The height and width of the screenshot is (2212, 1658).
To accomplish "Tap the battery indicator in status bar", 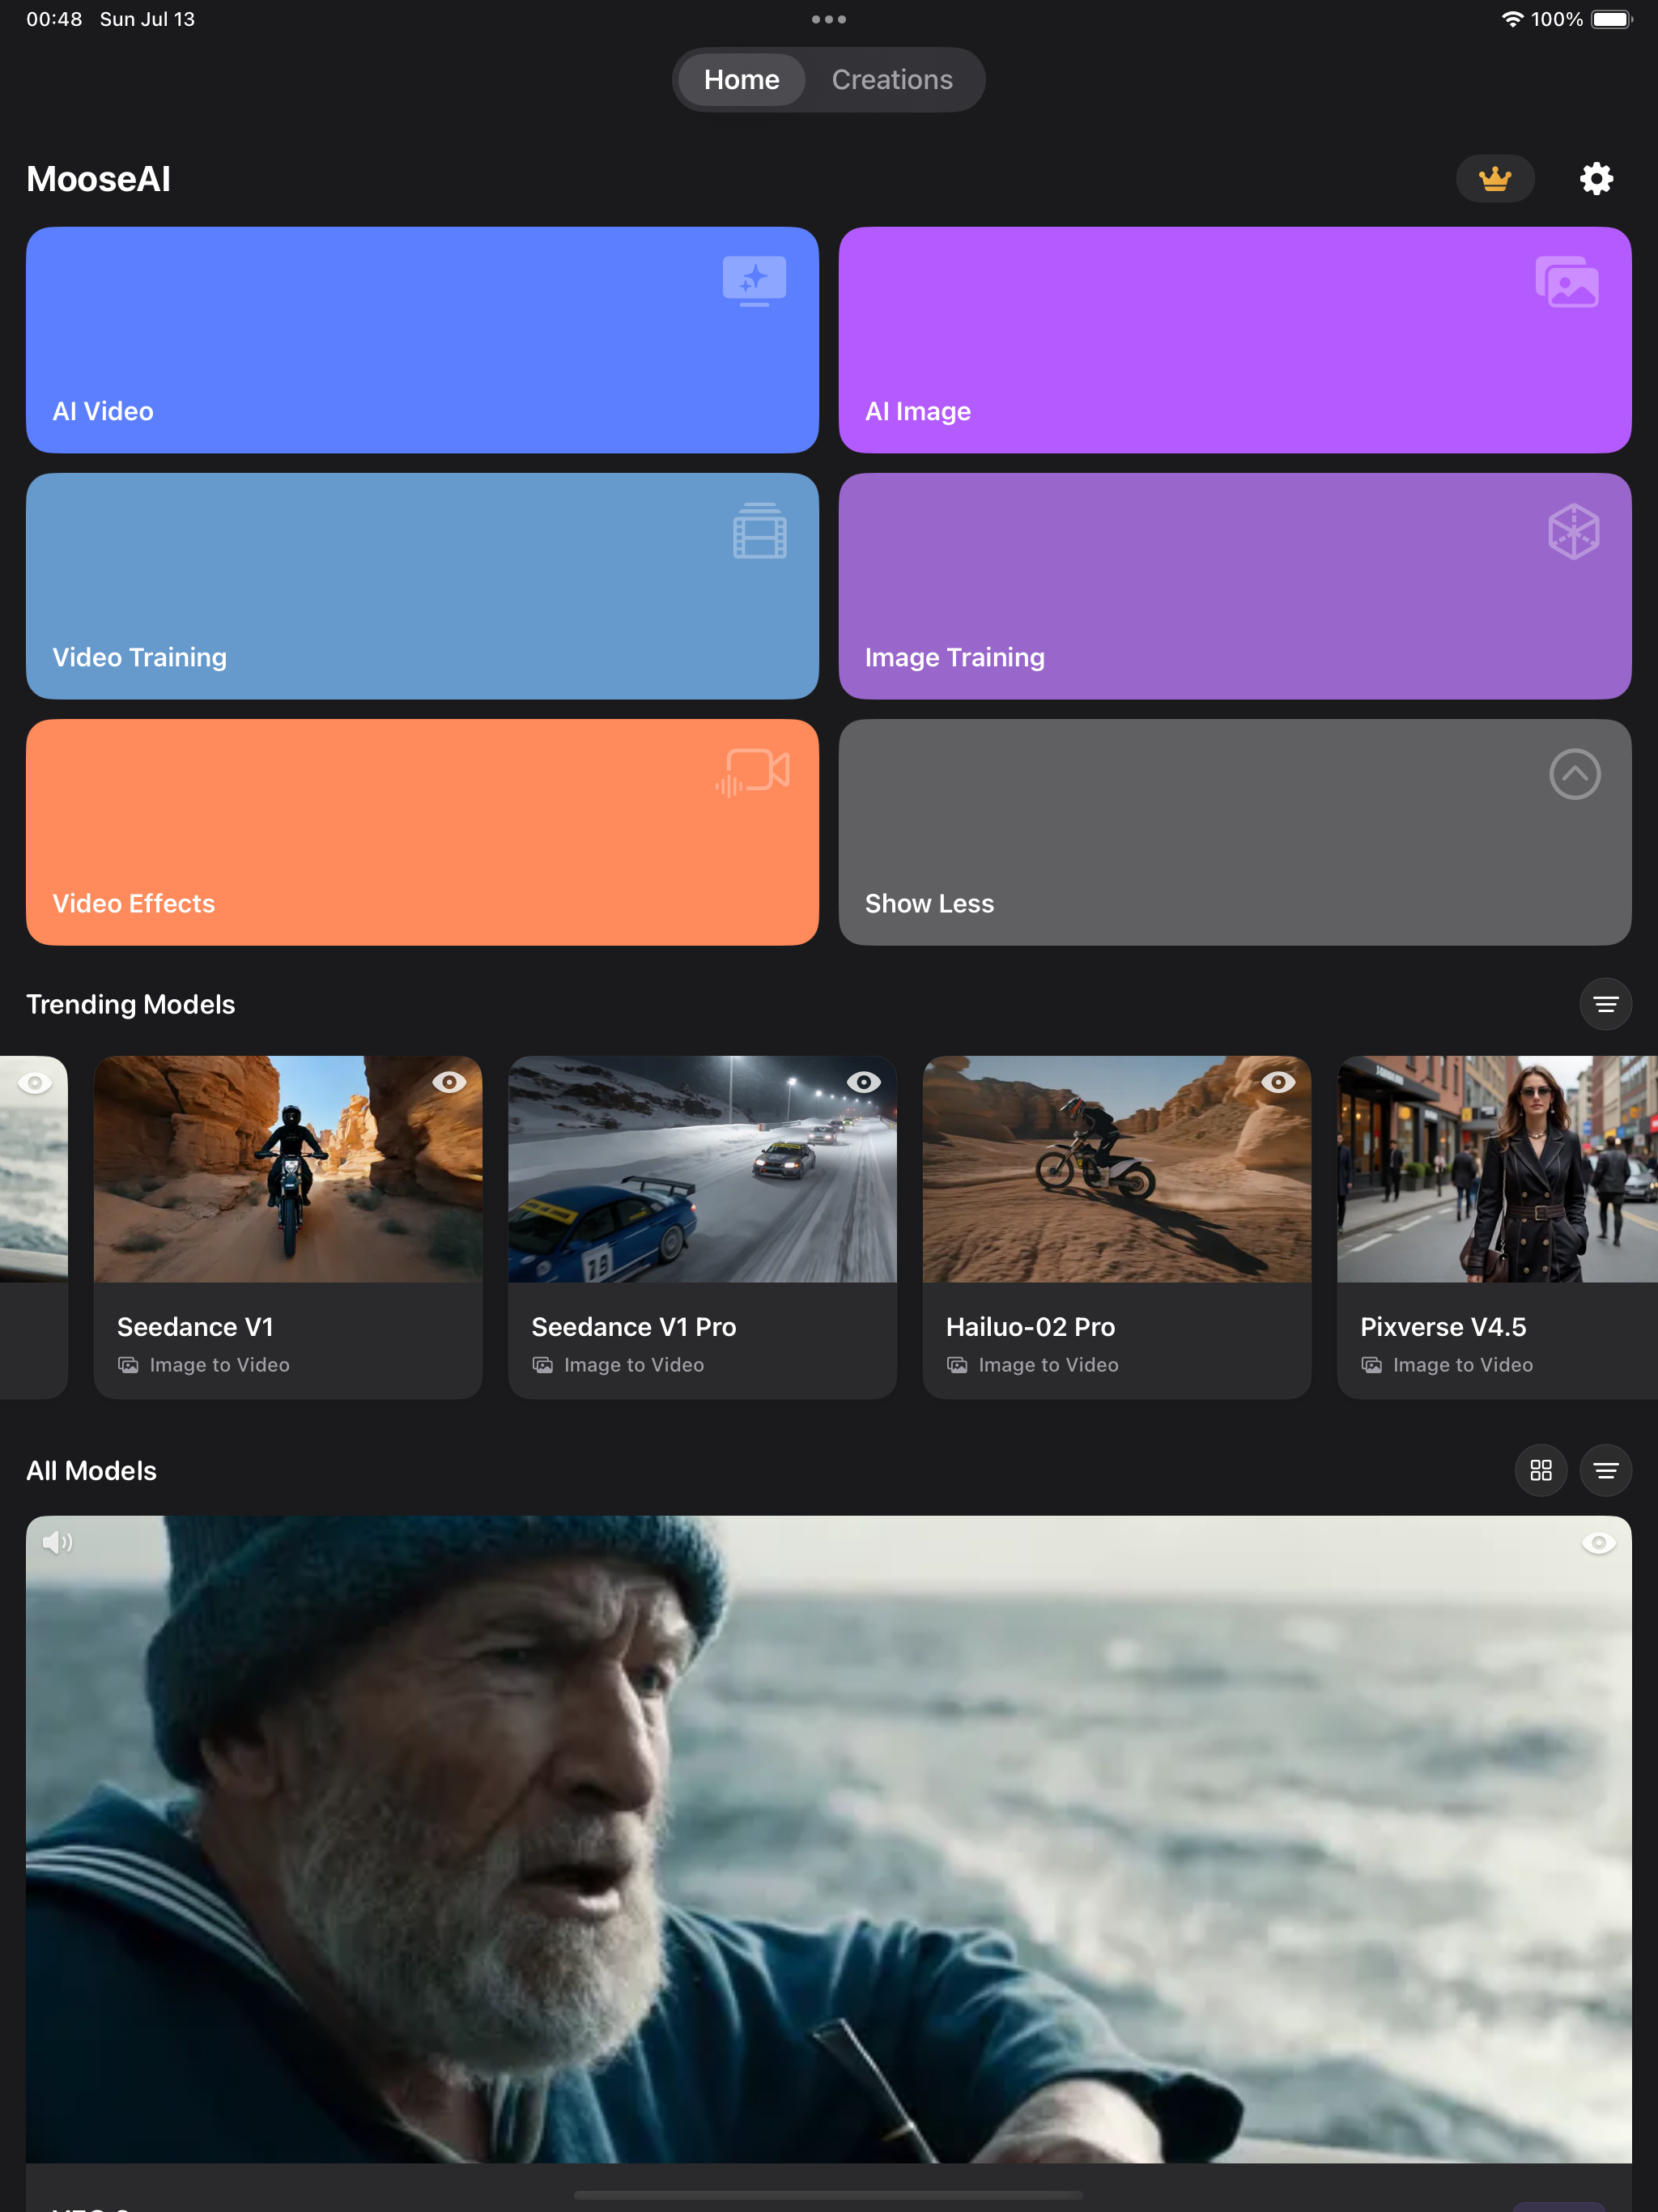I will point(1611,19).
